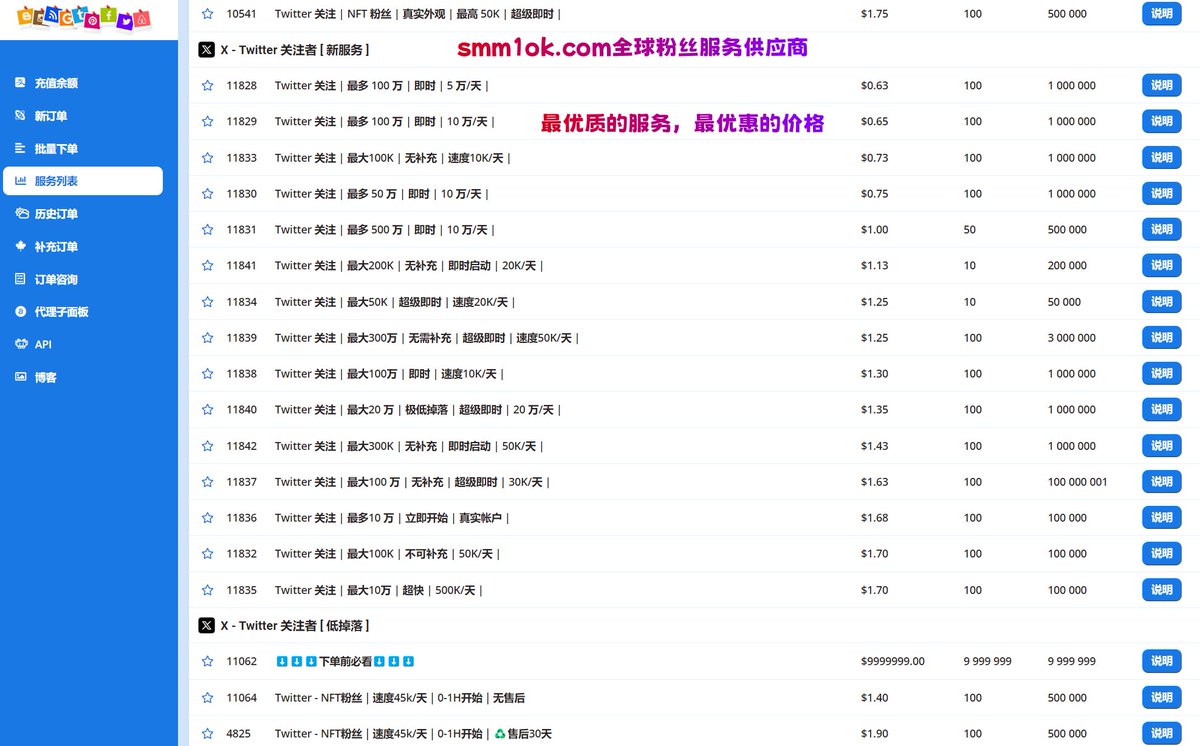Screen dimensions: 1200x746
Task: Show 说明 for service 11830
Action: 1161,194
